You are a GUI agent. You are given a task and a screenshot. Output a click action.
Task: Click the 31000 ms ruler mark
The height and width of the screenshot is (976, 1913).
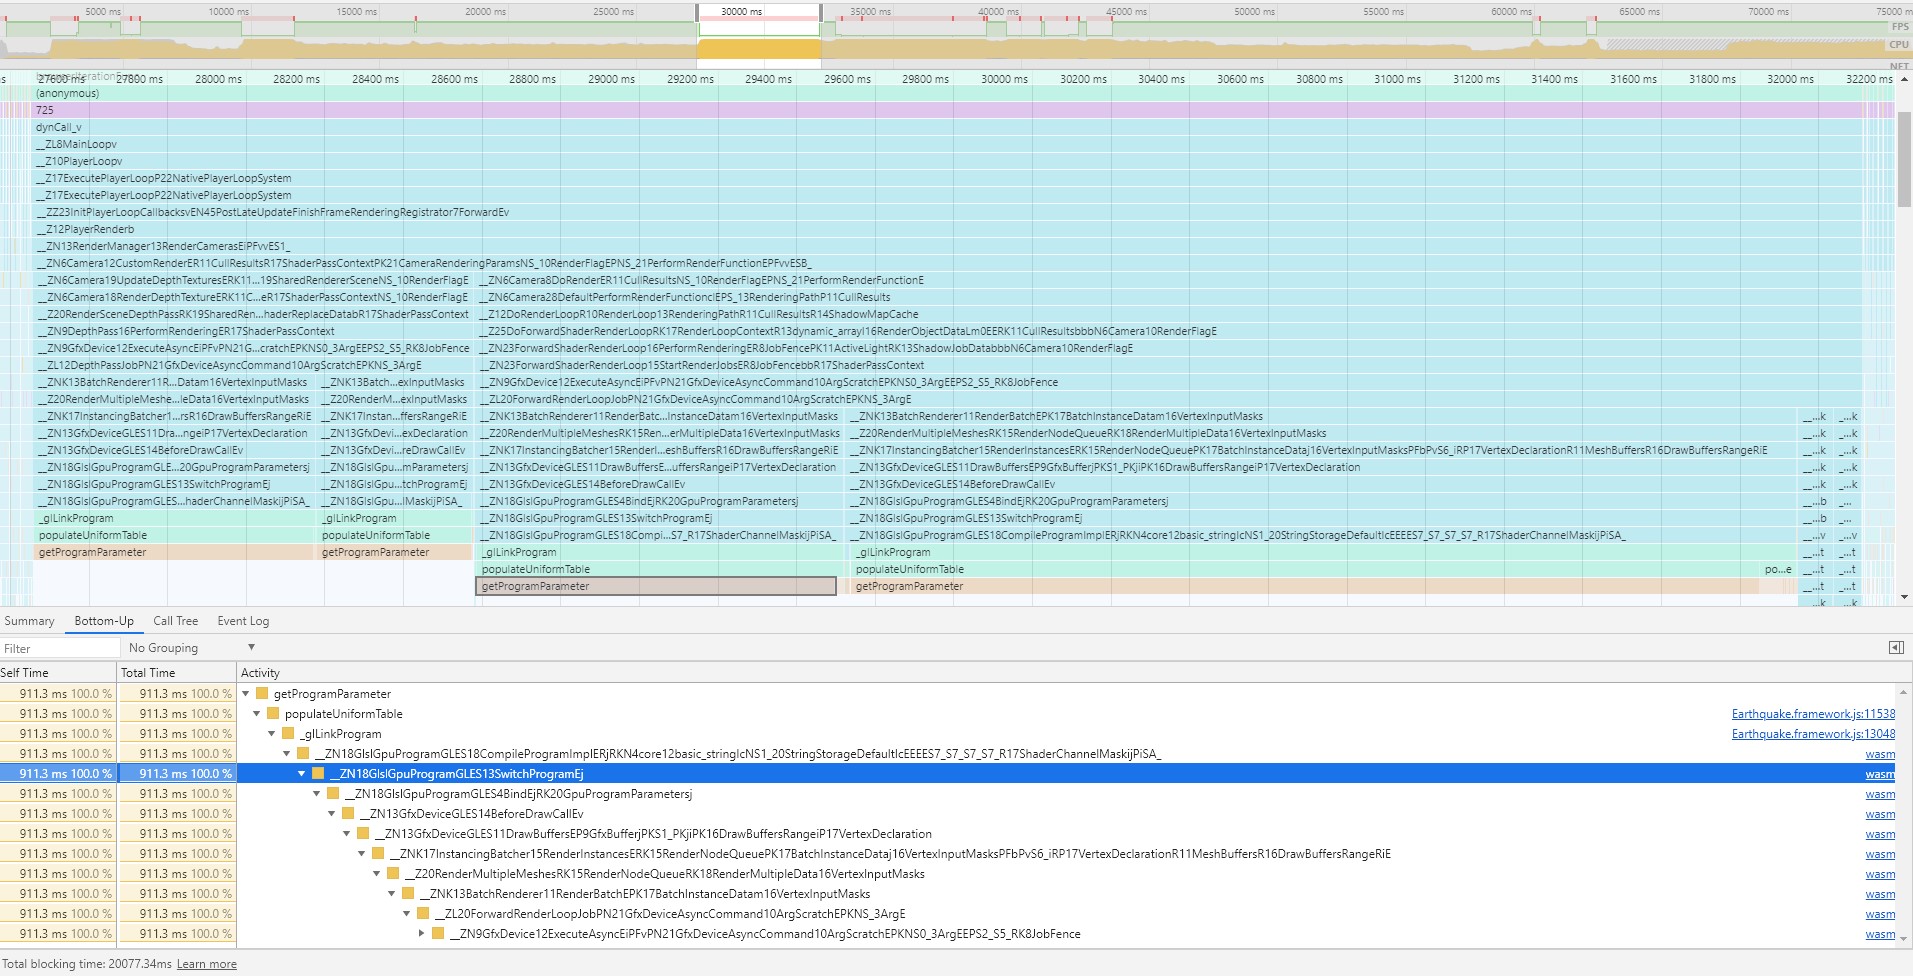pyautogui.click(x=1396, y=79)
